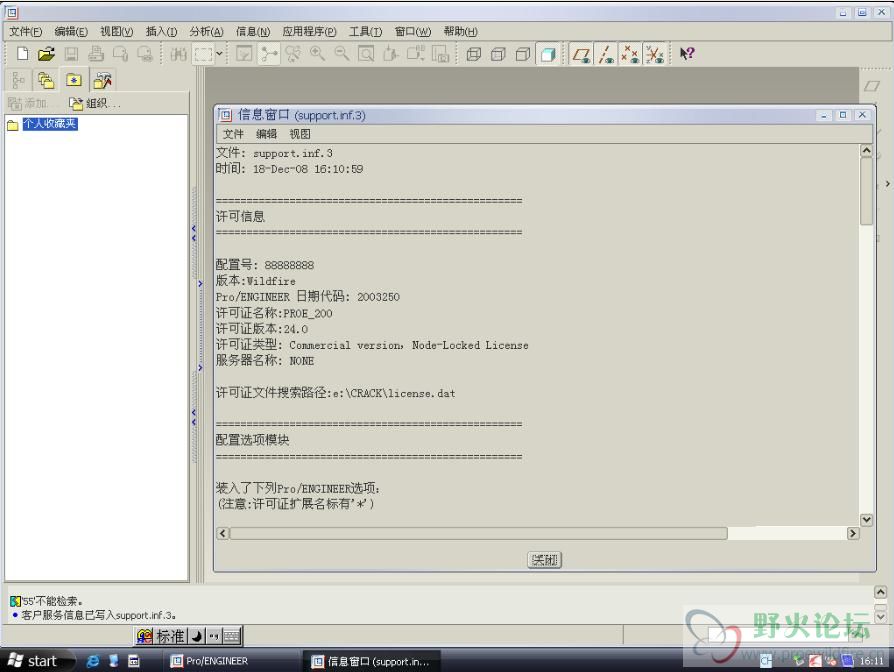This screenshot has height=672, width=894.
Task: Click the wireframe display cube icon
Action: [x=474, y=54]
